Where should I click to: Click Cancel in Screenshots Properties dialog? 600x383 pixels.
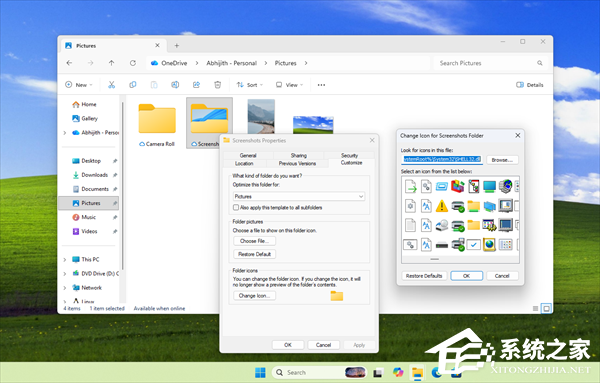click(x=323, y=345)
